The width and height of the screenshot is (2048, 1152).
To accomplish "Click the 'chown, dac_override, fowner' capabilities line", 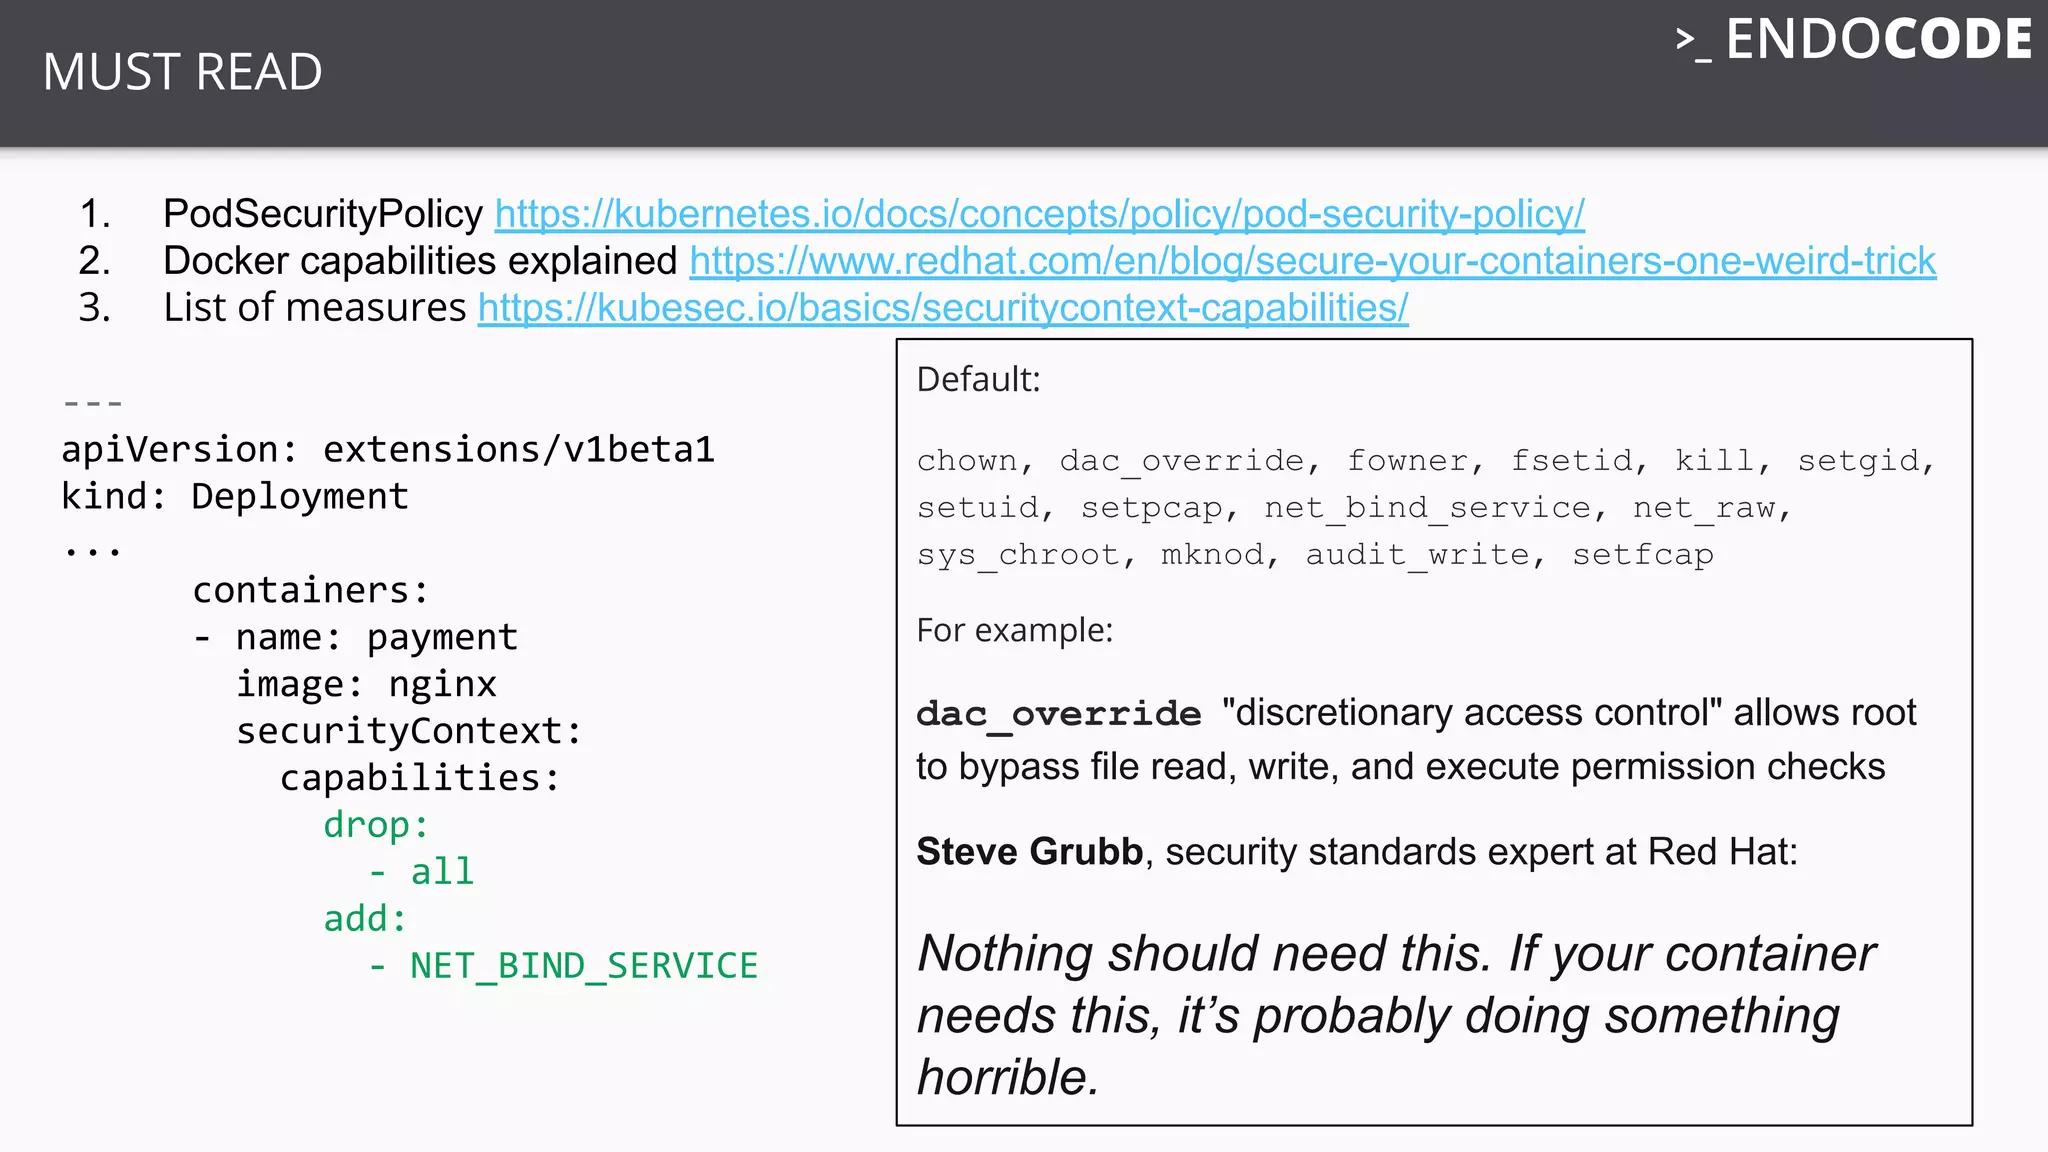I will 1427,461.
